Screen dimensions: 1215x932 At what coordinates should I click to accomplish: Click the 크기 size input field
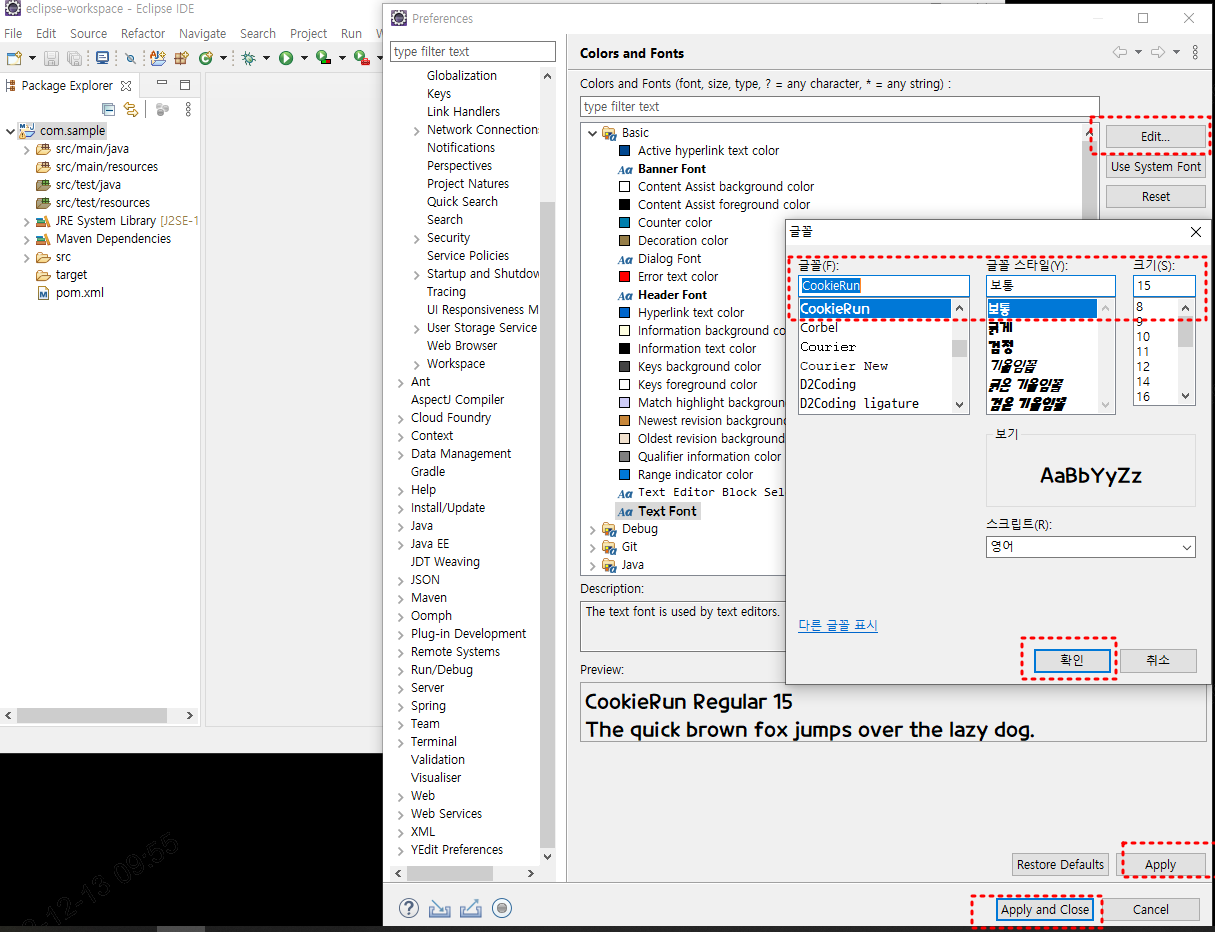click(1164, 286)
